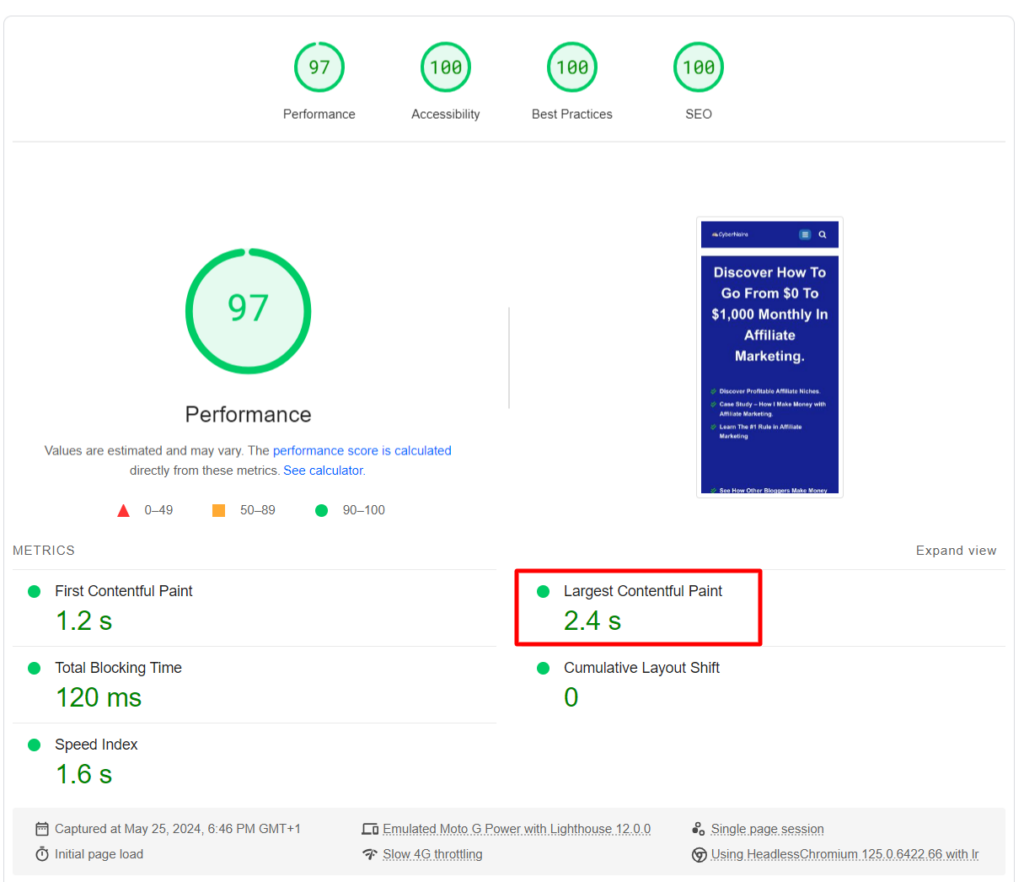Click the stopwatch icon for Initial page load
This screenshot has height=882, width=1024.
click(41, 854)
